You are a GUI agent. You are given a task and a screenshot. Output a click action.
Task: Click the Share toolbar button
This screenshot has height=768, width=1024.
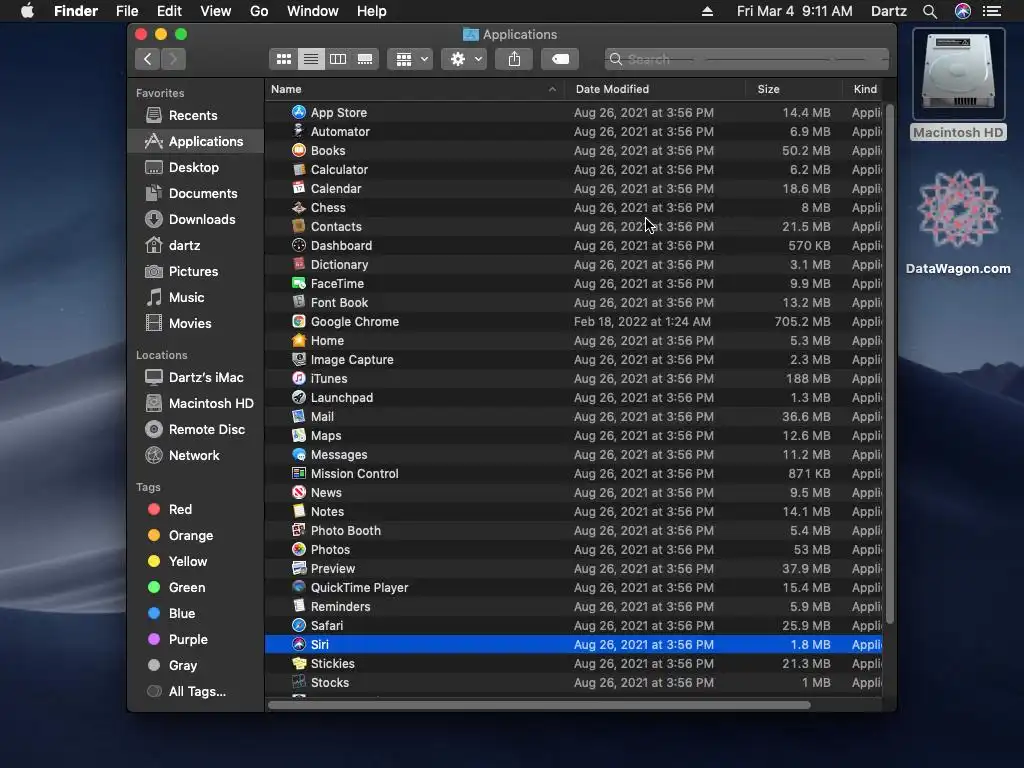[514, 59]
